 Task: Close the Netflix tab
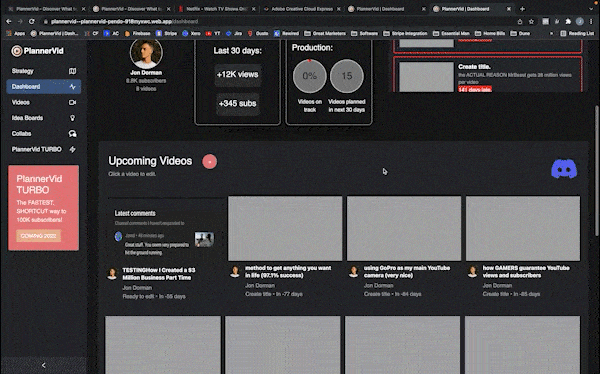(x=253, y=9)
